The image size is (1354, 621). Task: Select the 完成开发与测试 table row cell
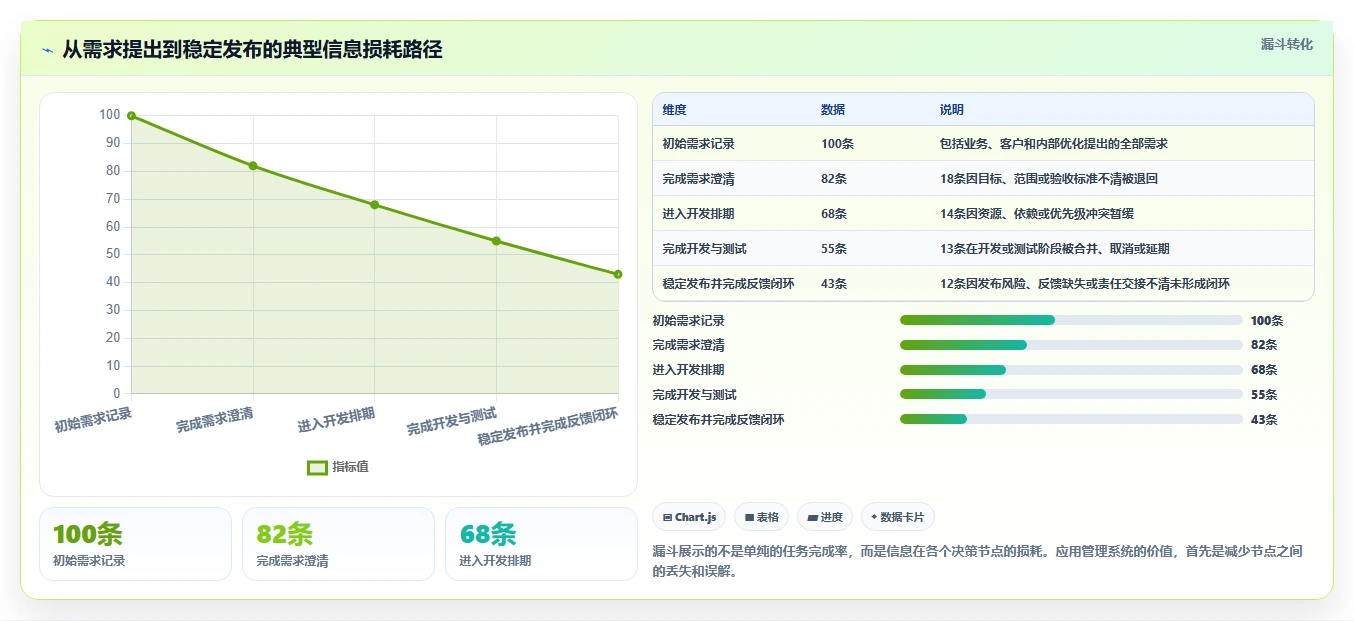tap(732, 249)
